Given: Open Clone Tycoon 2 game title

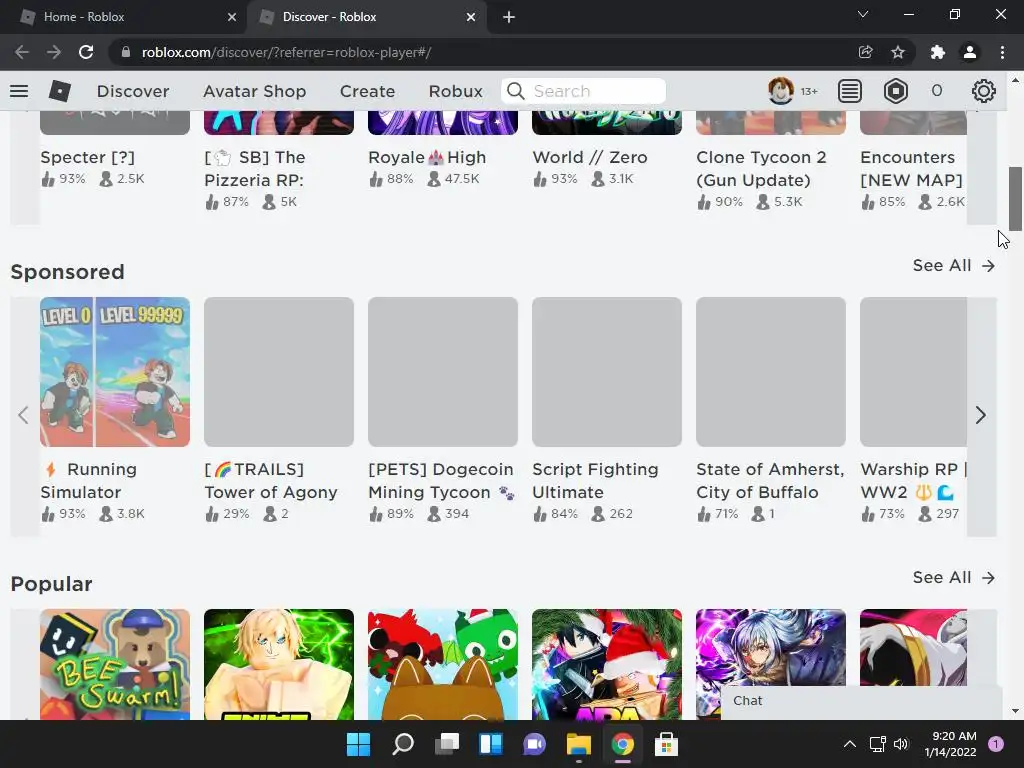Looking at the screenshot, I should [761, 168].
